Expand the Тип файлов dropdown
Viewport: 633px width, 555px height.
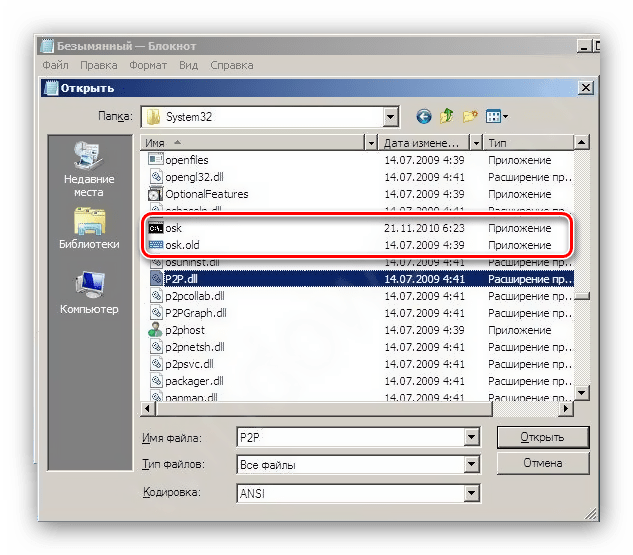point(472,465)
